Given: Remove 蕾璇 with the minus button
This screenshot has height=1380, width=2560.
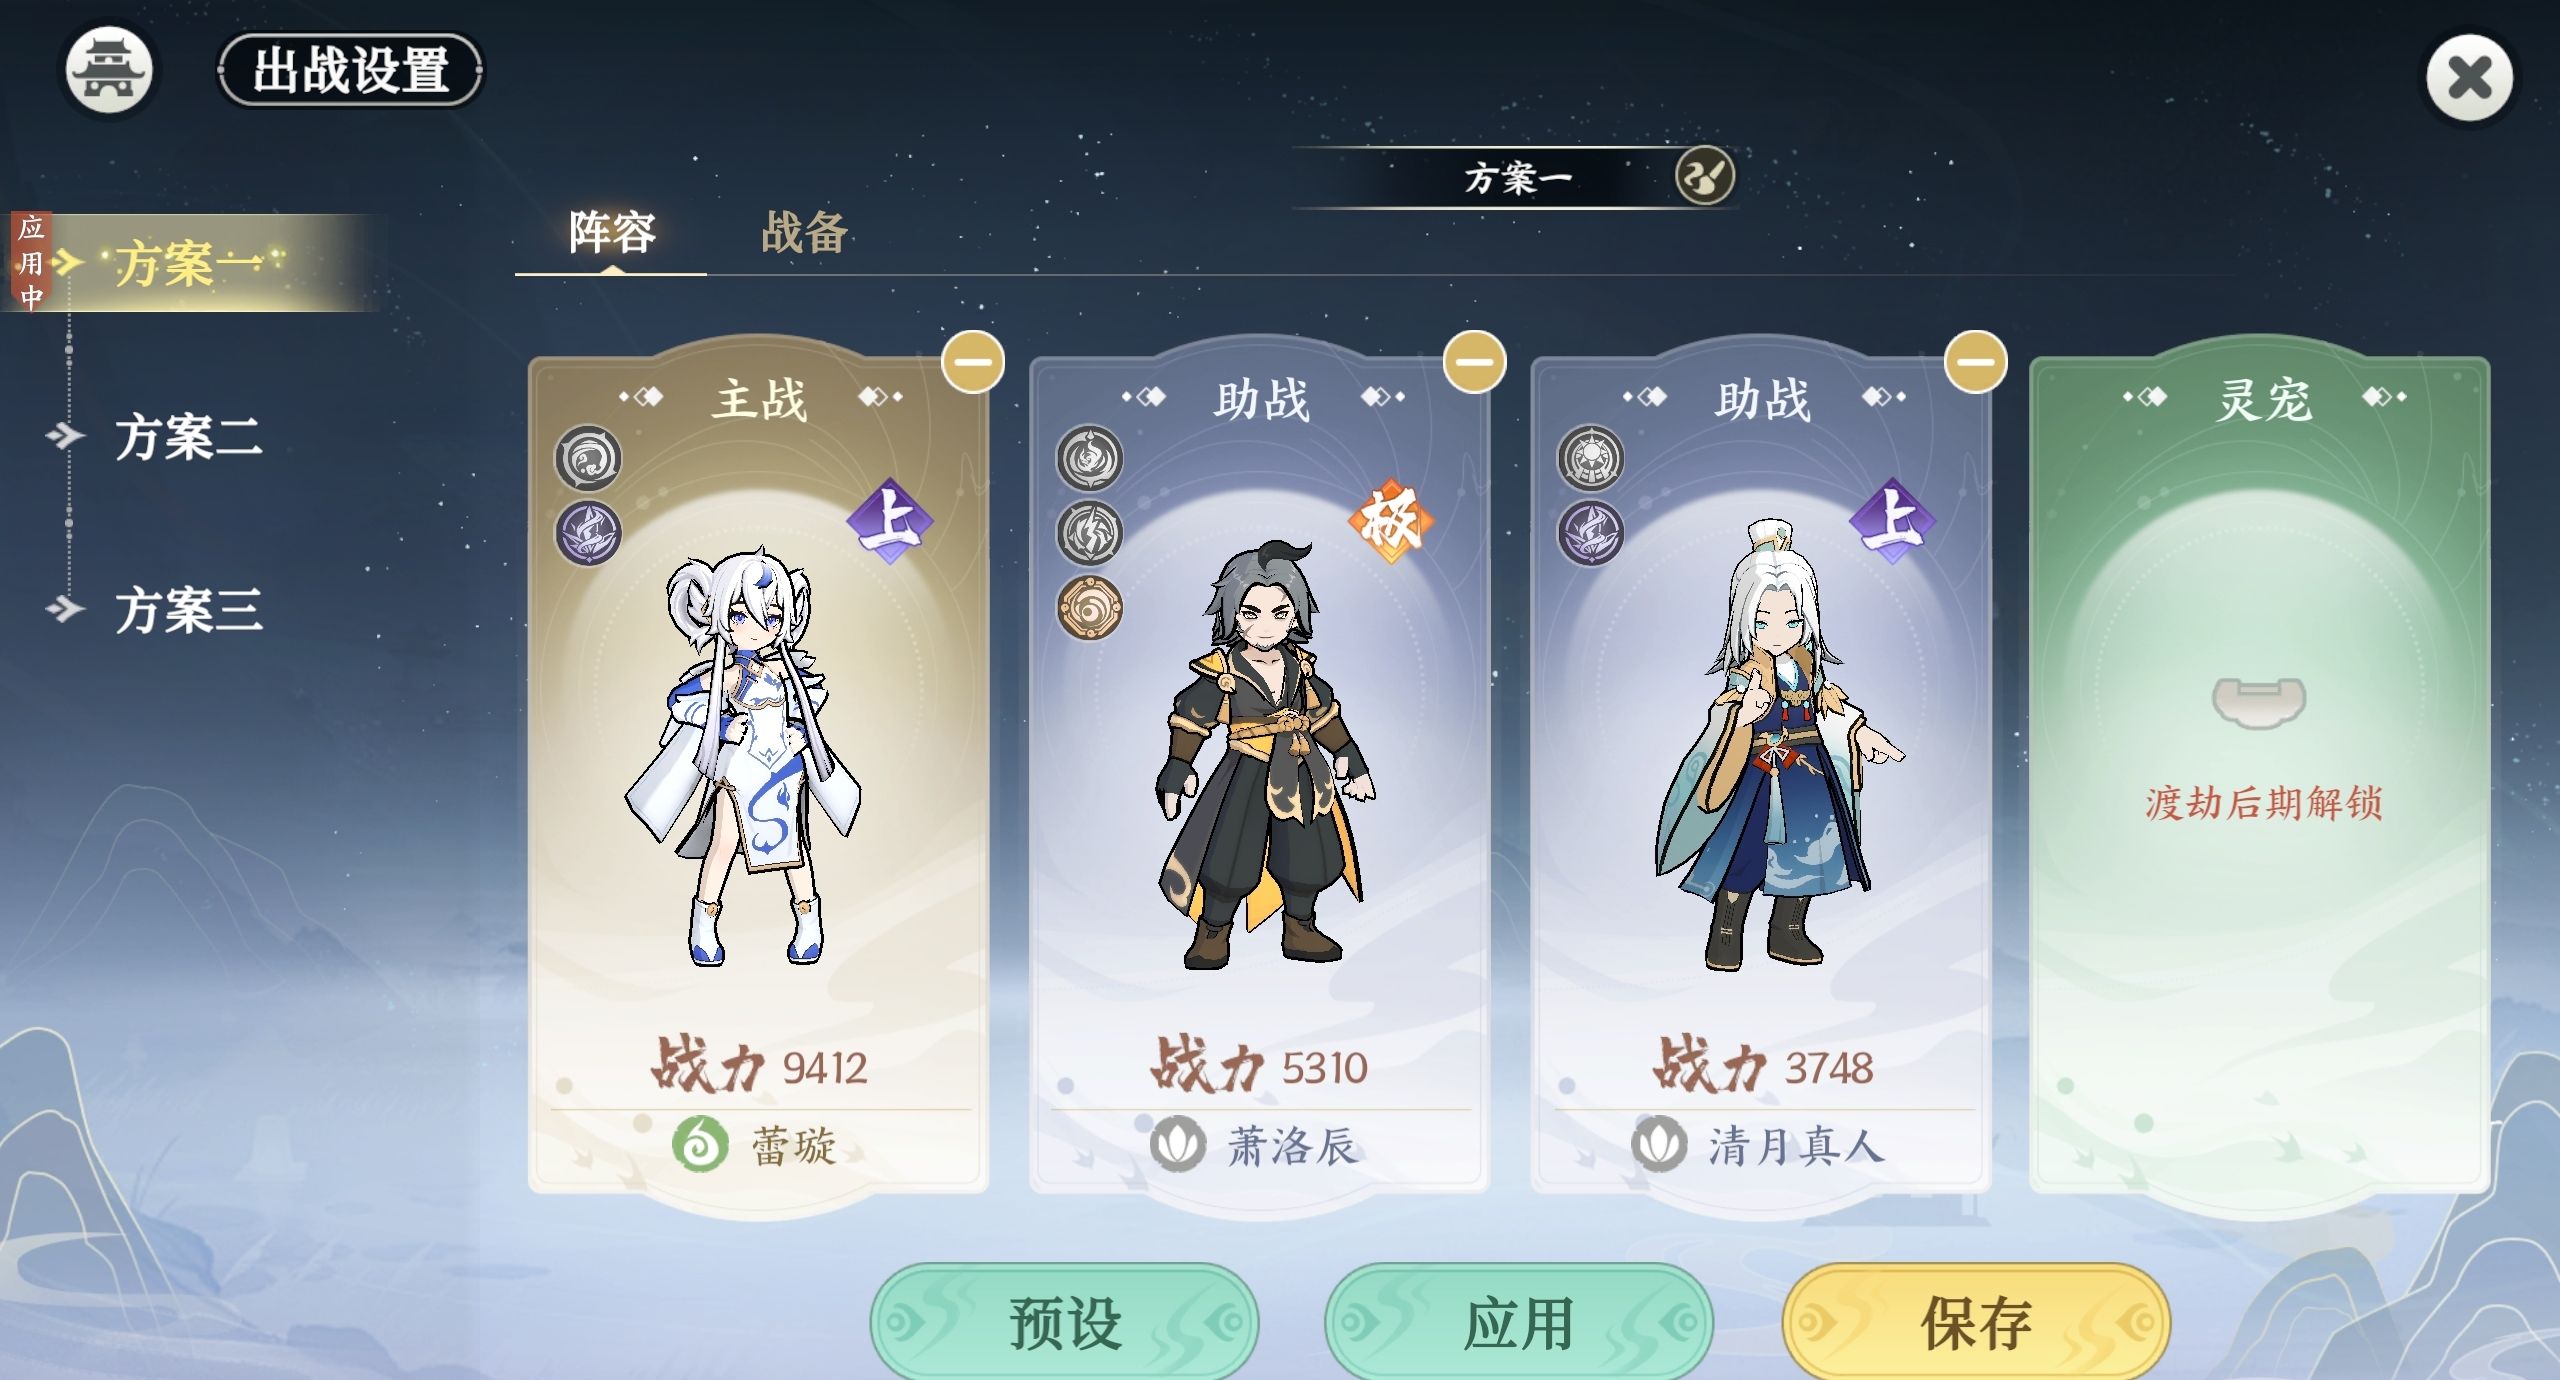Looking at the screenshot, I should 973,362.
